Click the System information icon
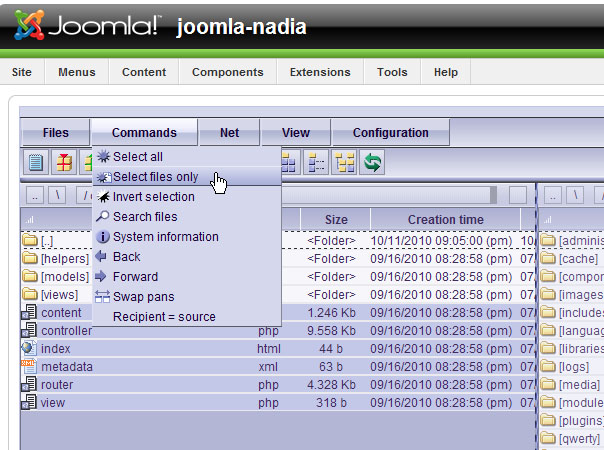This screenshot has height=450, width=604. pyautogui.click(x=102, y=237)
